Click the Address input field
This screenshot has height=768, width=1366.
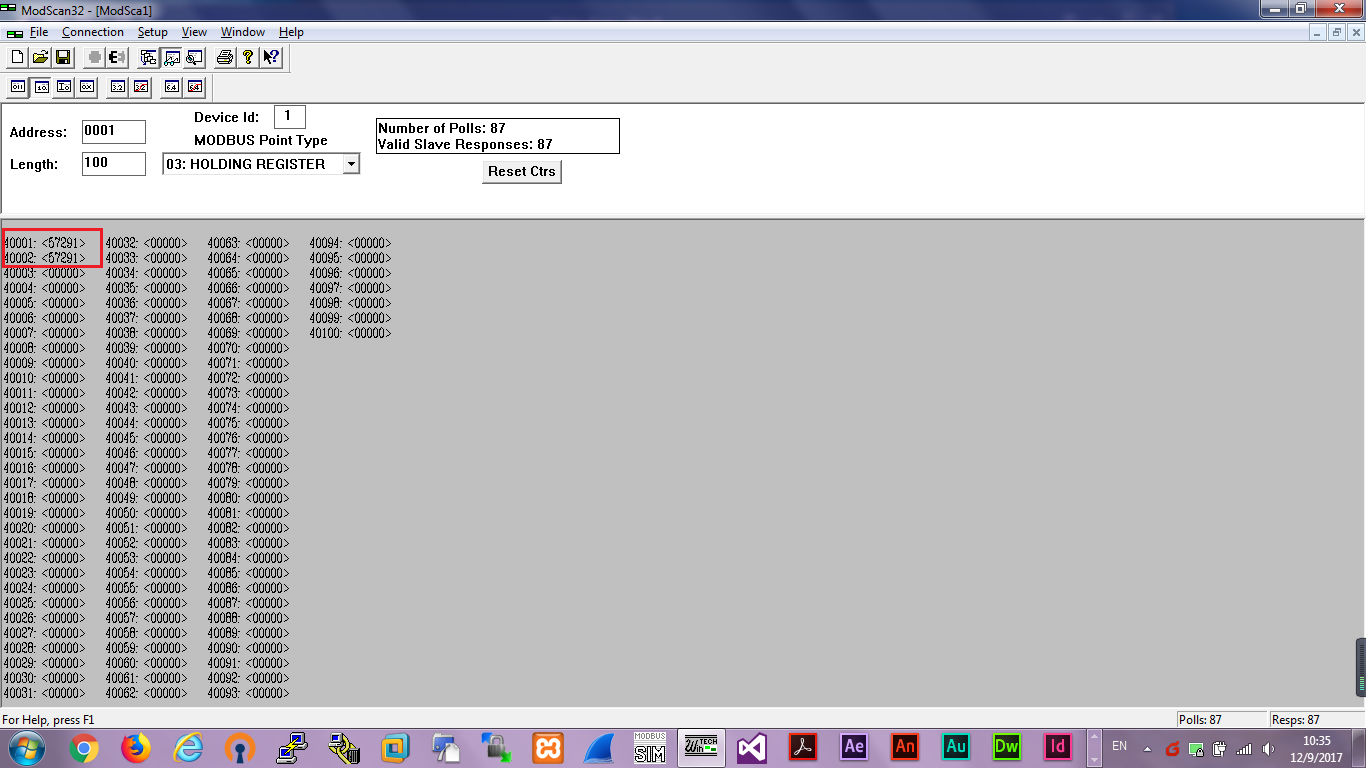pyautogui.click(x=113, y=132)
